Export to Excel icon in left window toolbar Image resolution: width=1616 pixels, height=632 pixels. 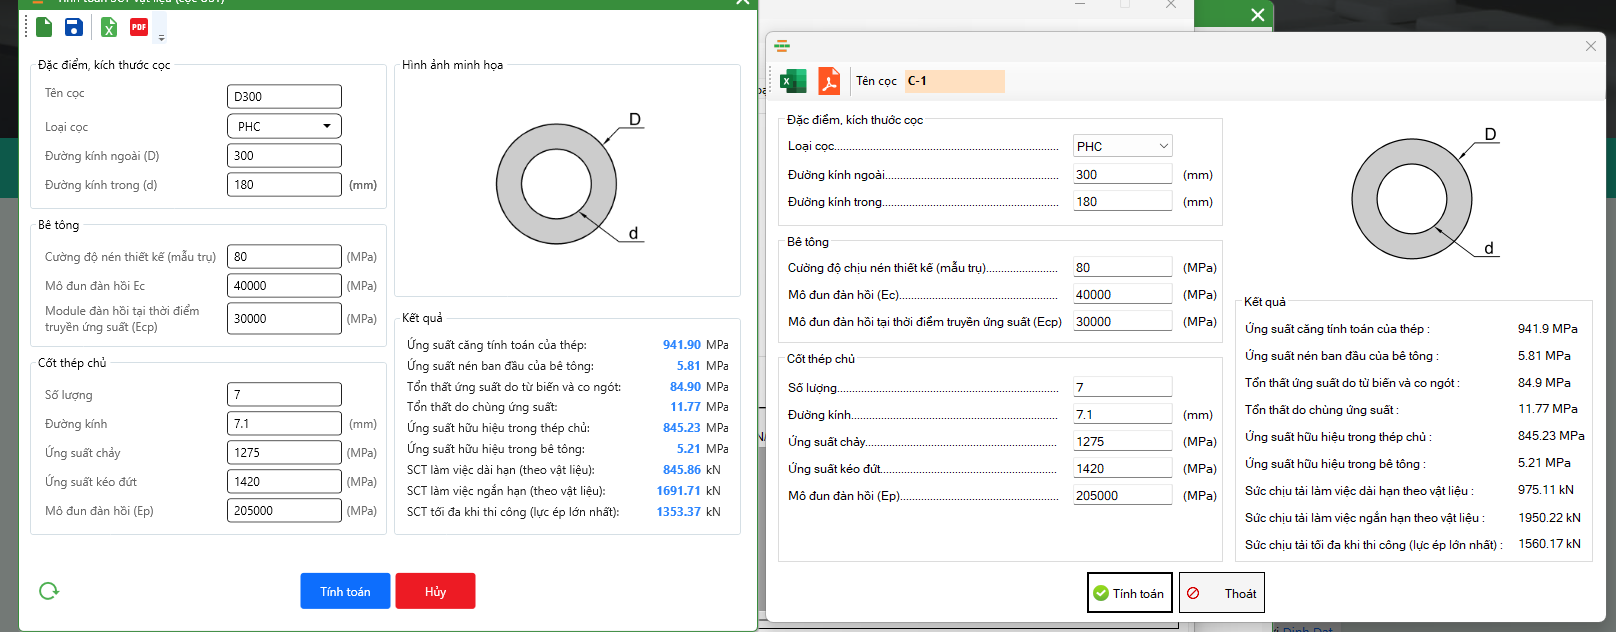[x=109, y=27]
